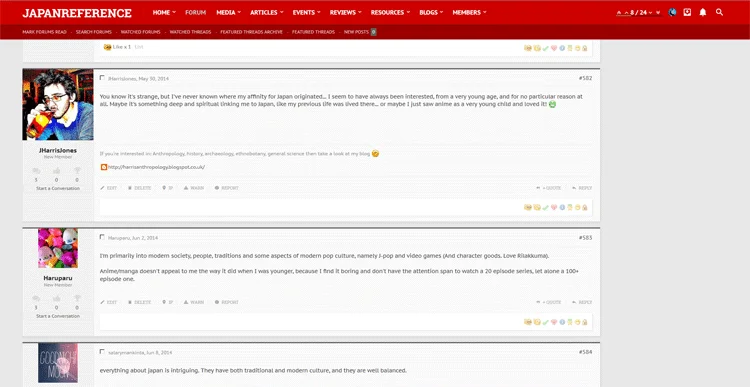Expand the BLOGS menu arrow
This screenshot has width=750, height=387.
coord(441,12)
